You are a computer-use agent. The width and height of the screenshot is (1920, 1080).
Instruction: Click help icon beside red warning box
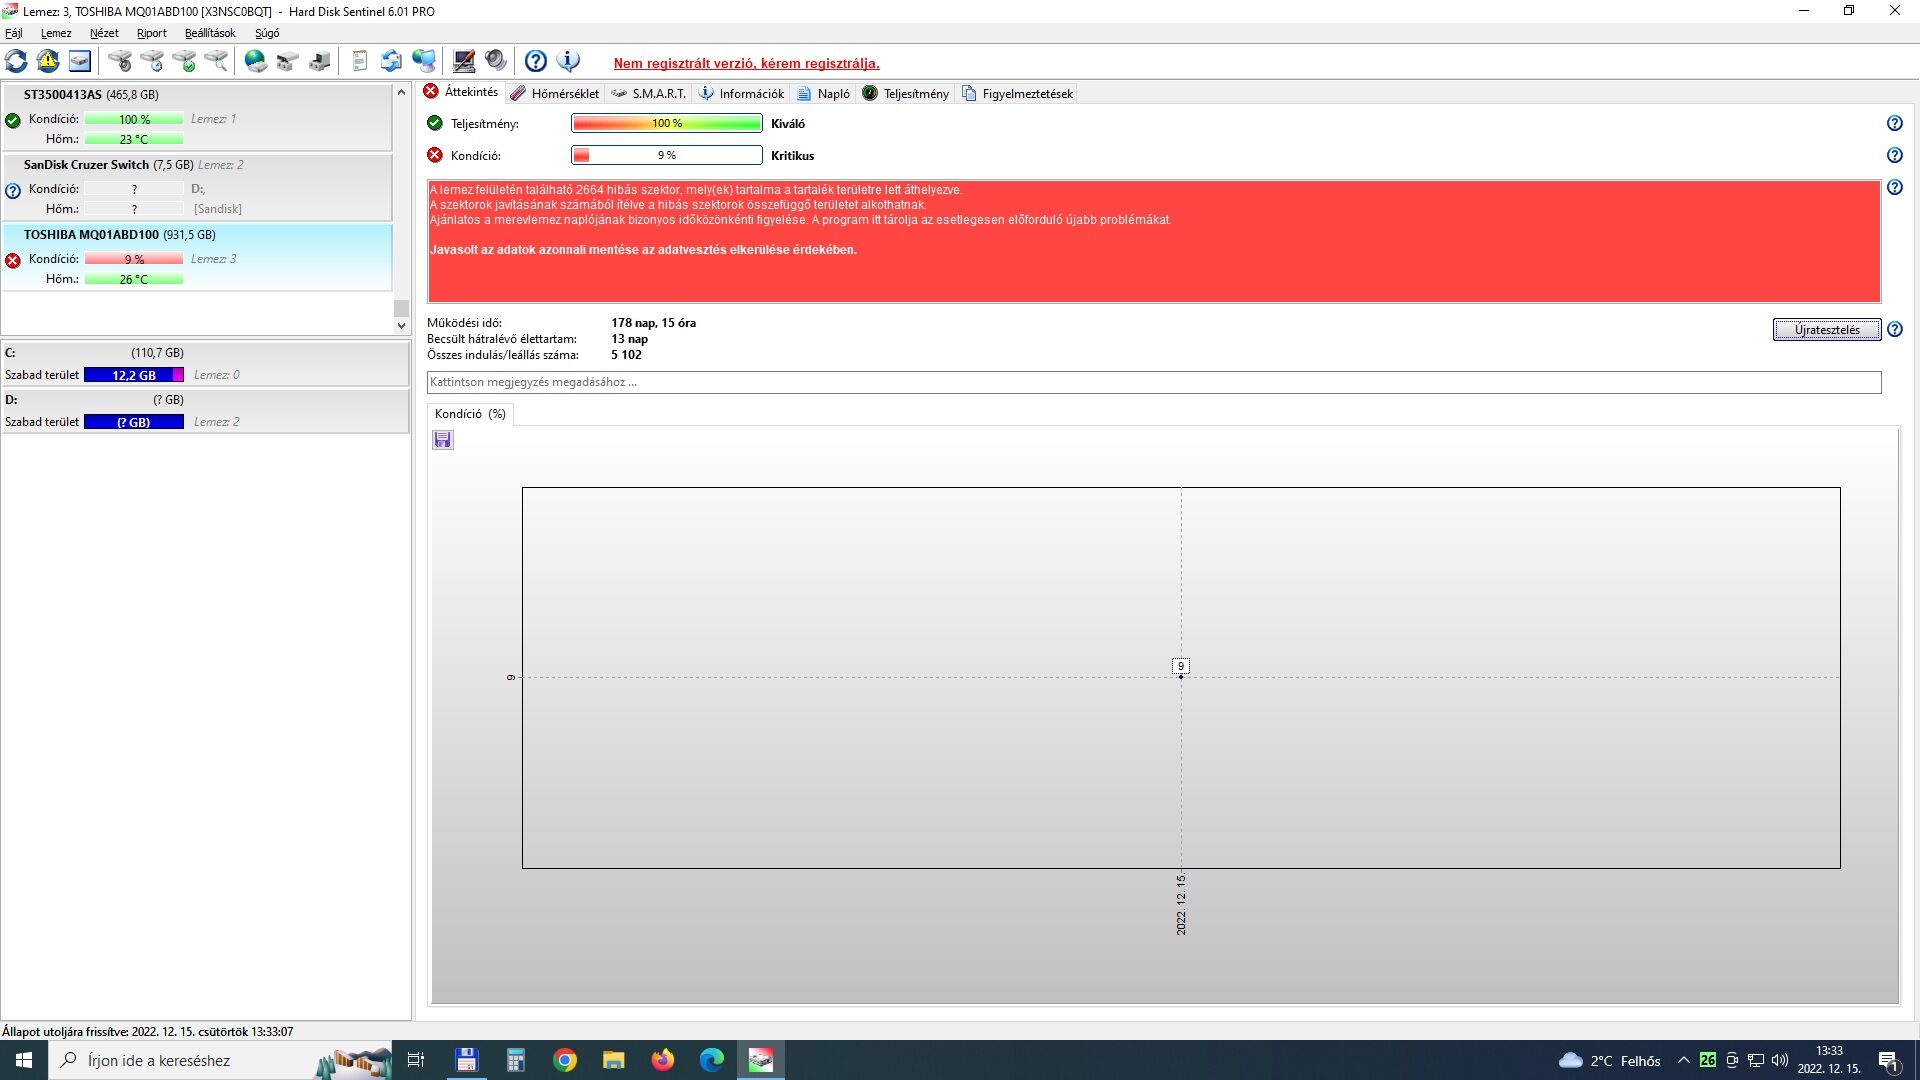[1894, 187]
